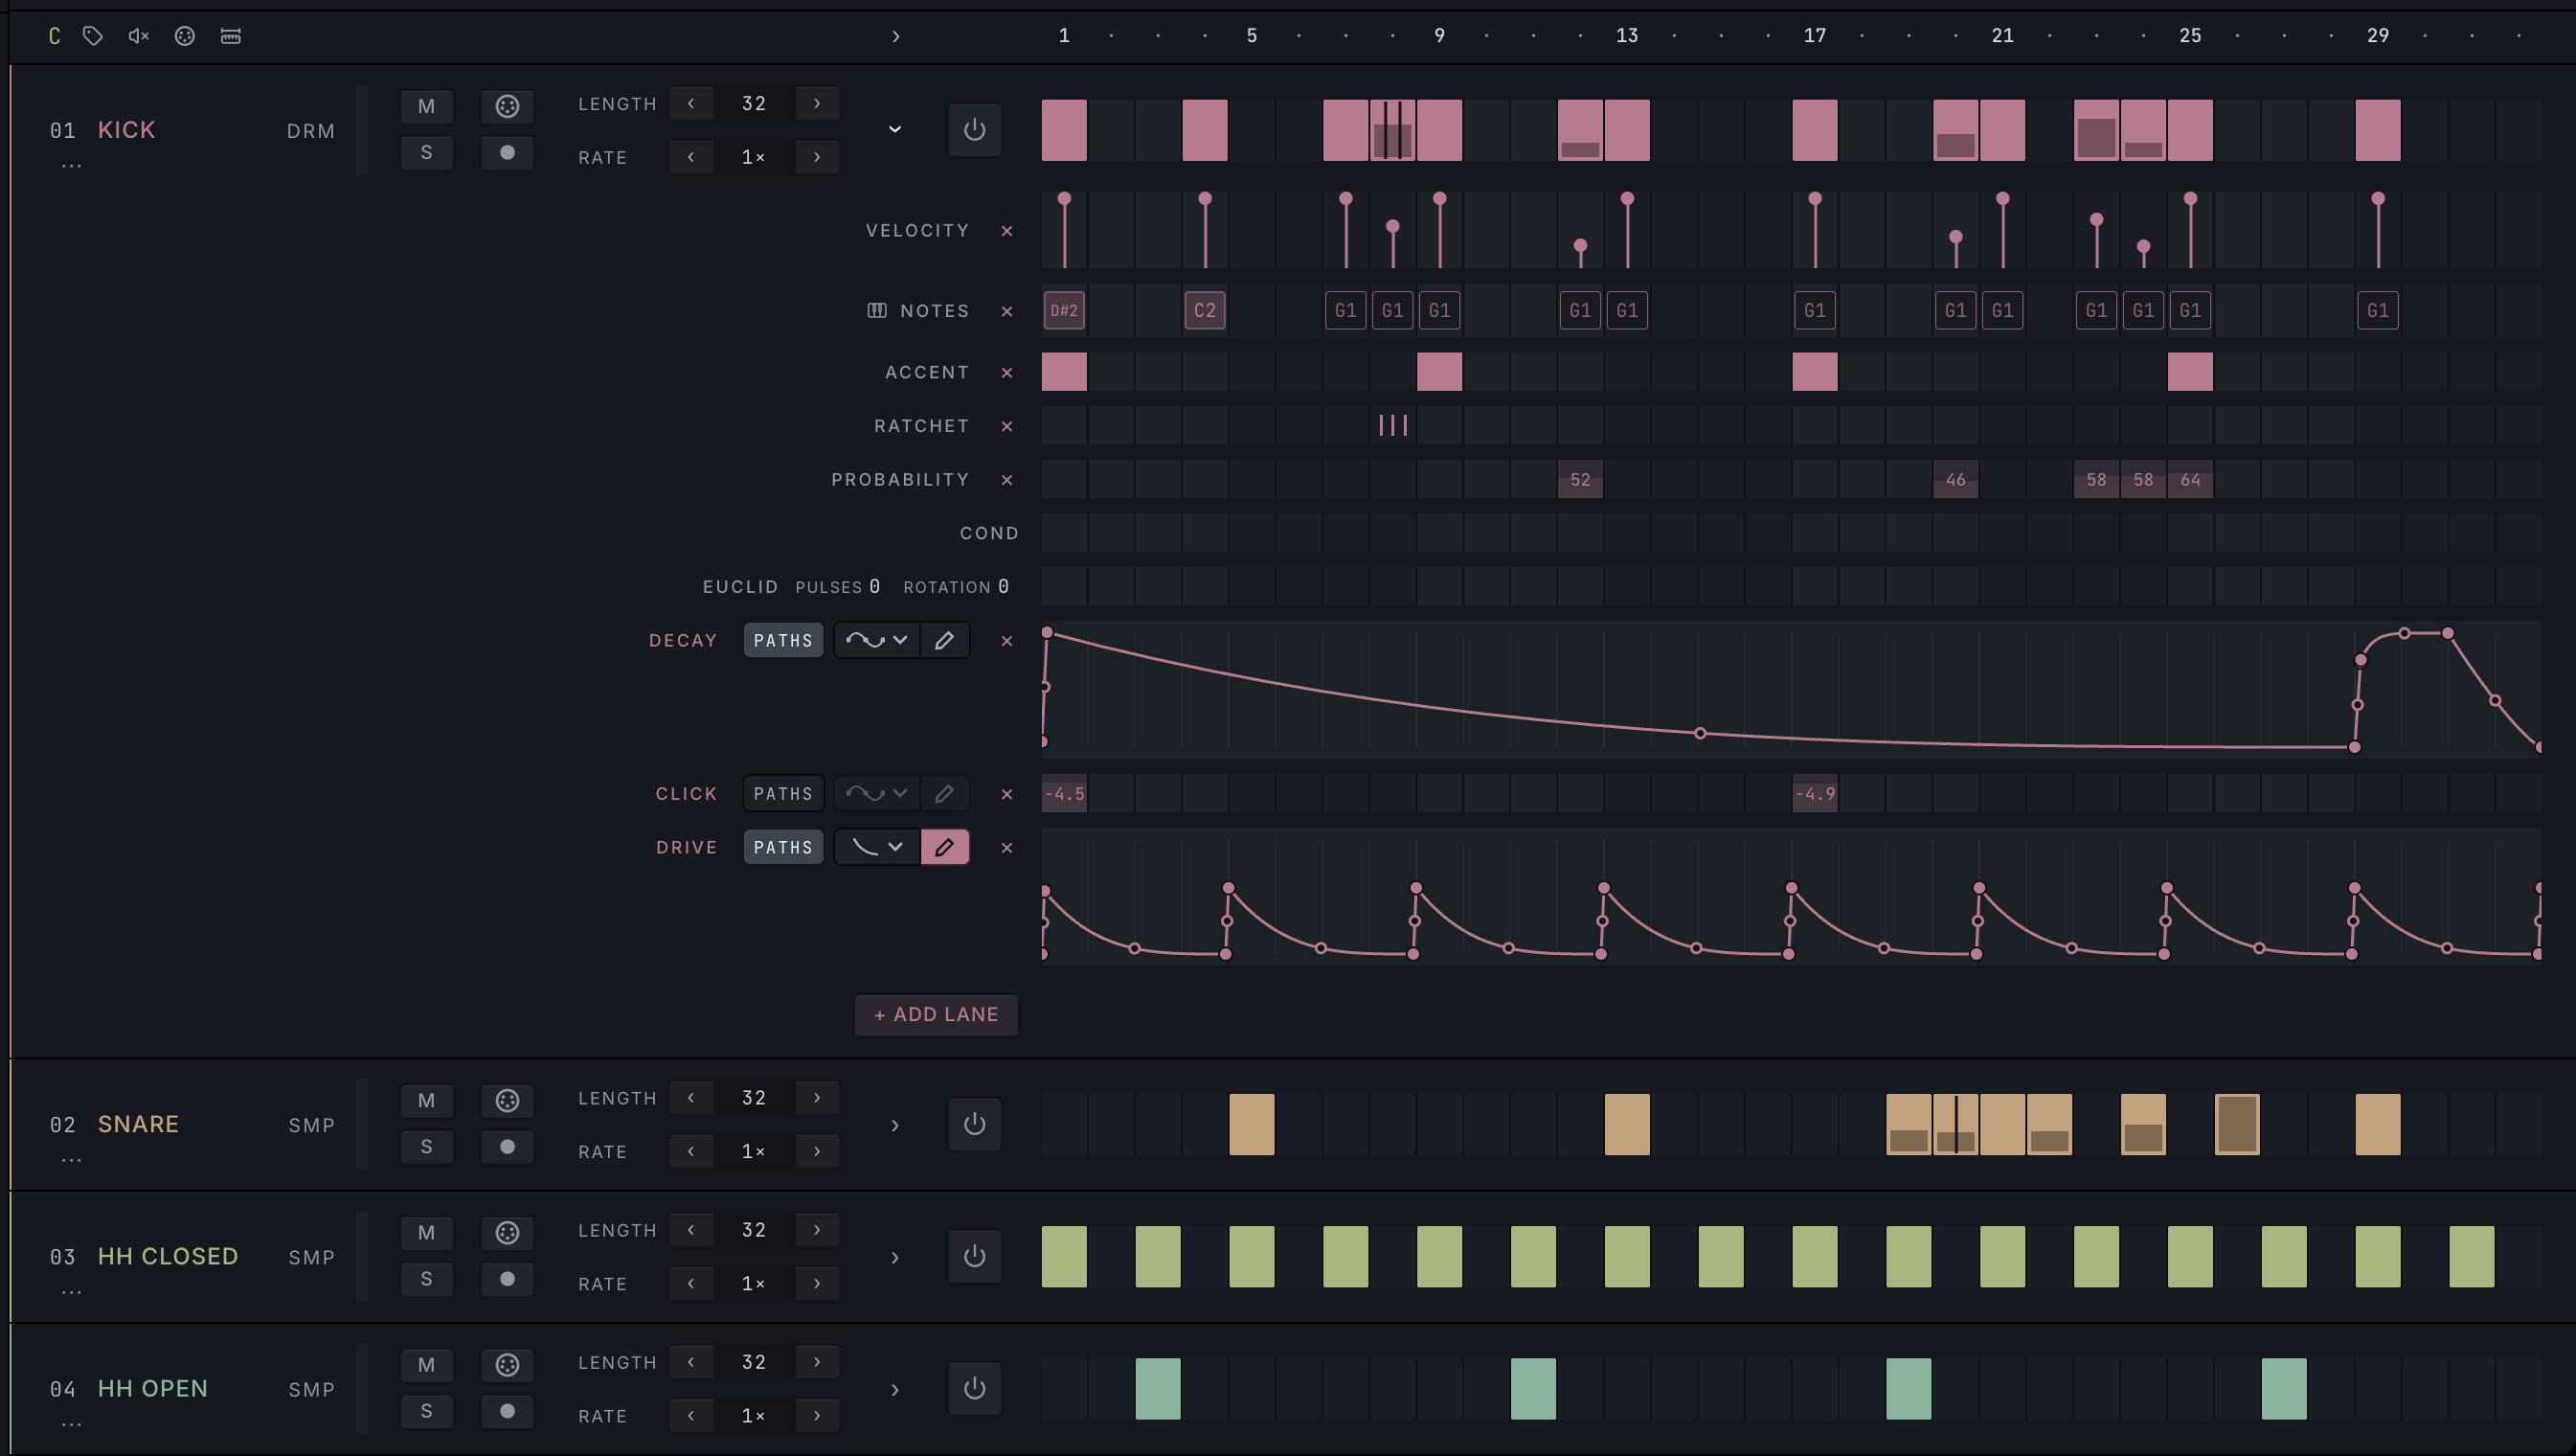Click the pencil icon in the DECAY lane
2576x1456 pixels.
click(x=944, y=640)
